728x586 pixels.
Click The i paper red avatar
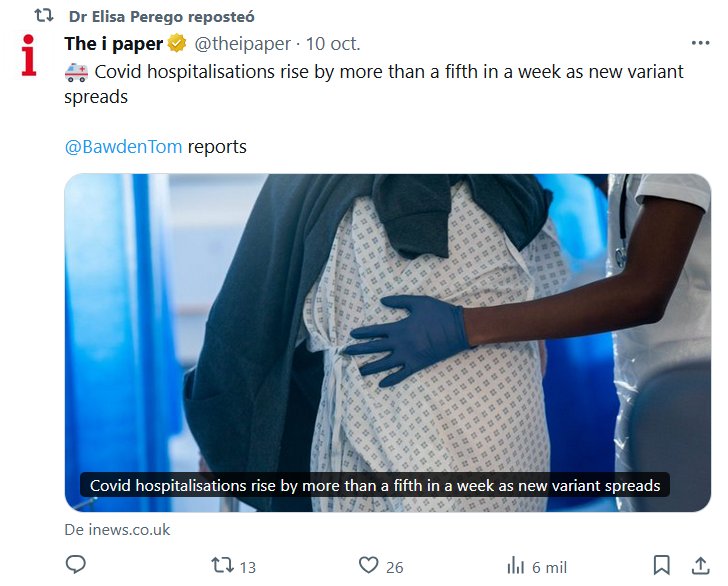(x=29, y=56)
